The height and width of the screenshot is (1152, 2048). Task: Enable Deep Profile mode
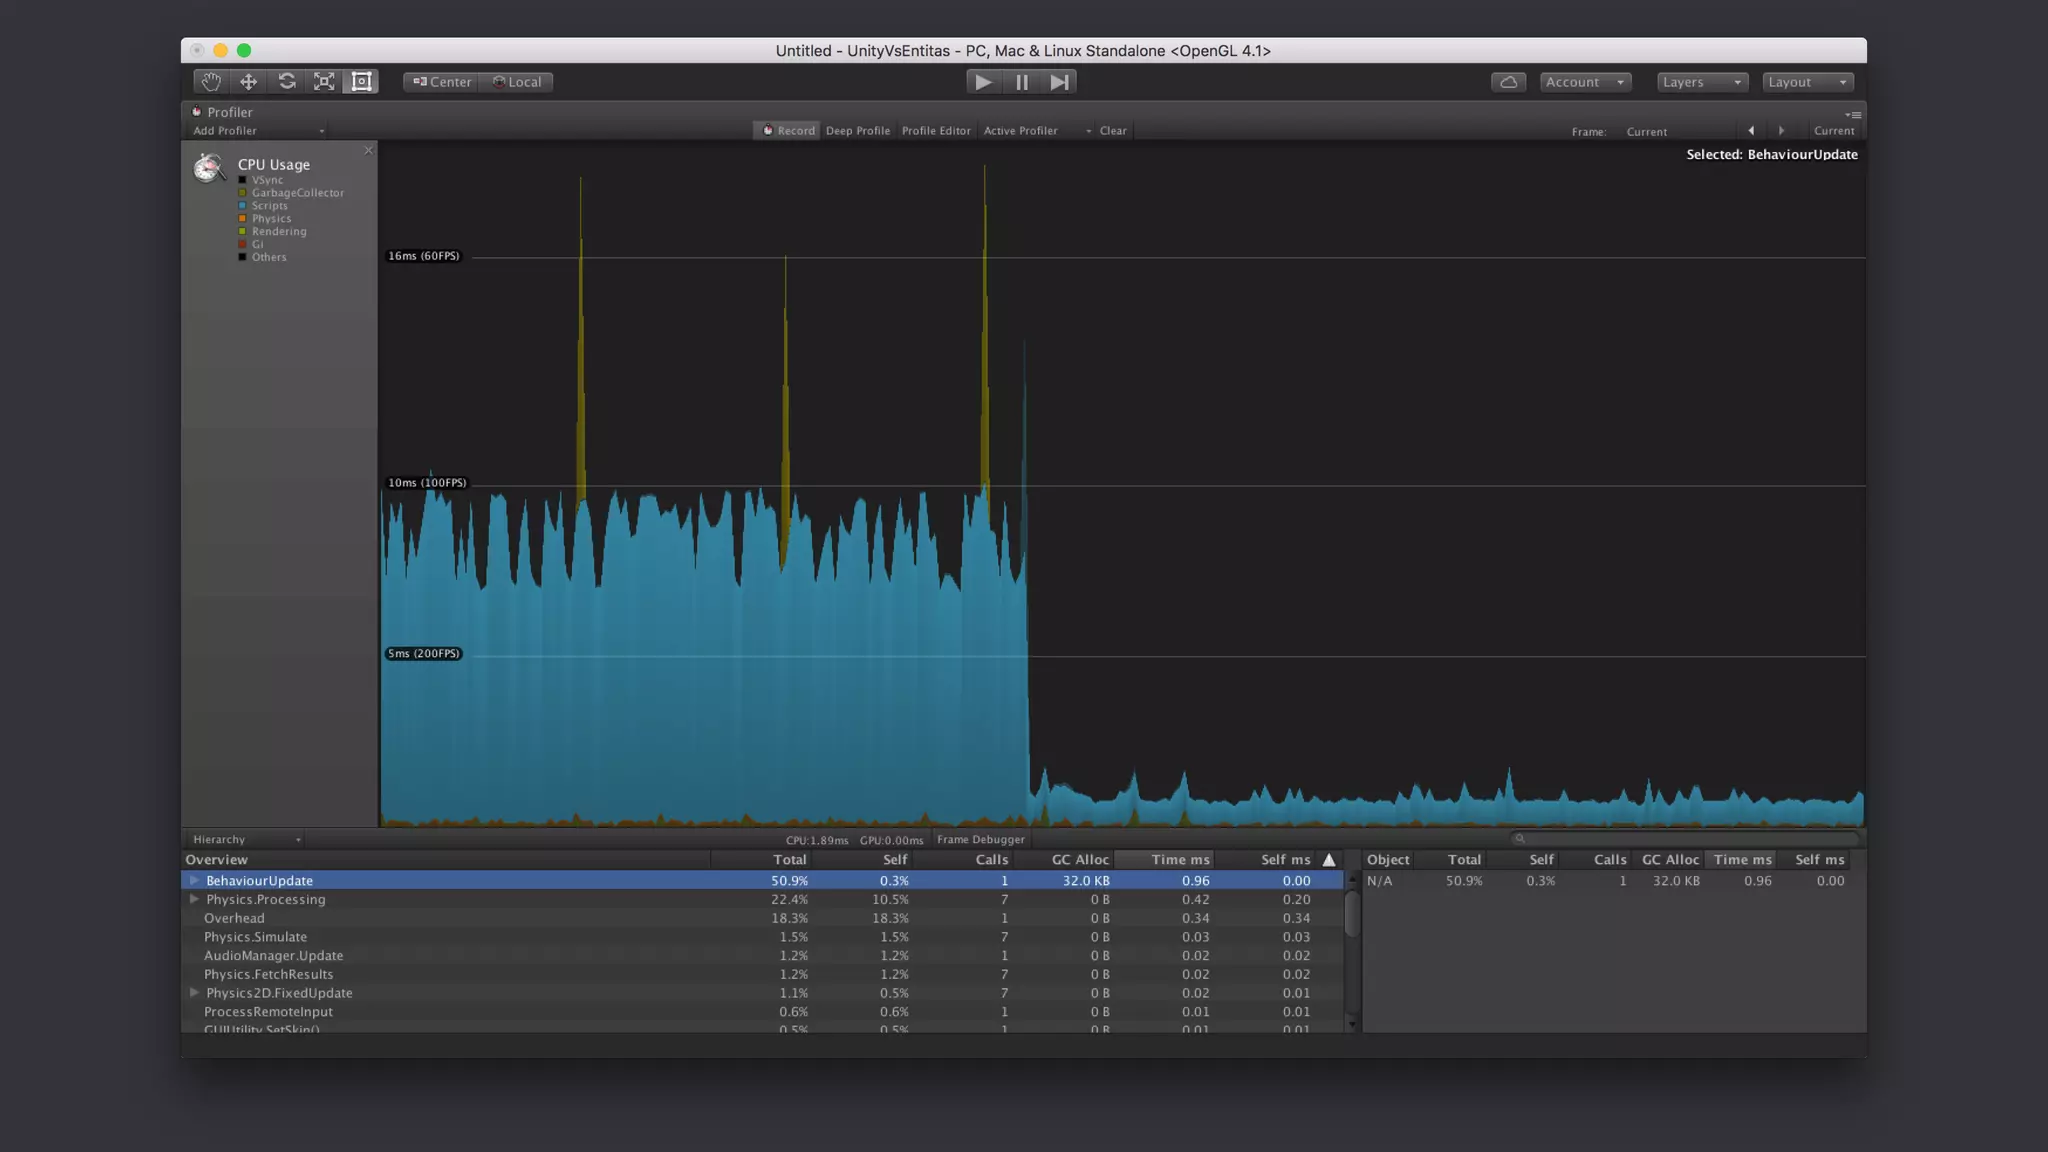pyautogui.click(x=857, y=131)
